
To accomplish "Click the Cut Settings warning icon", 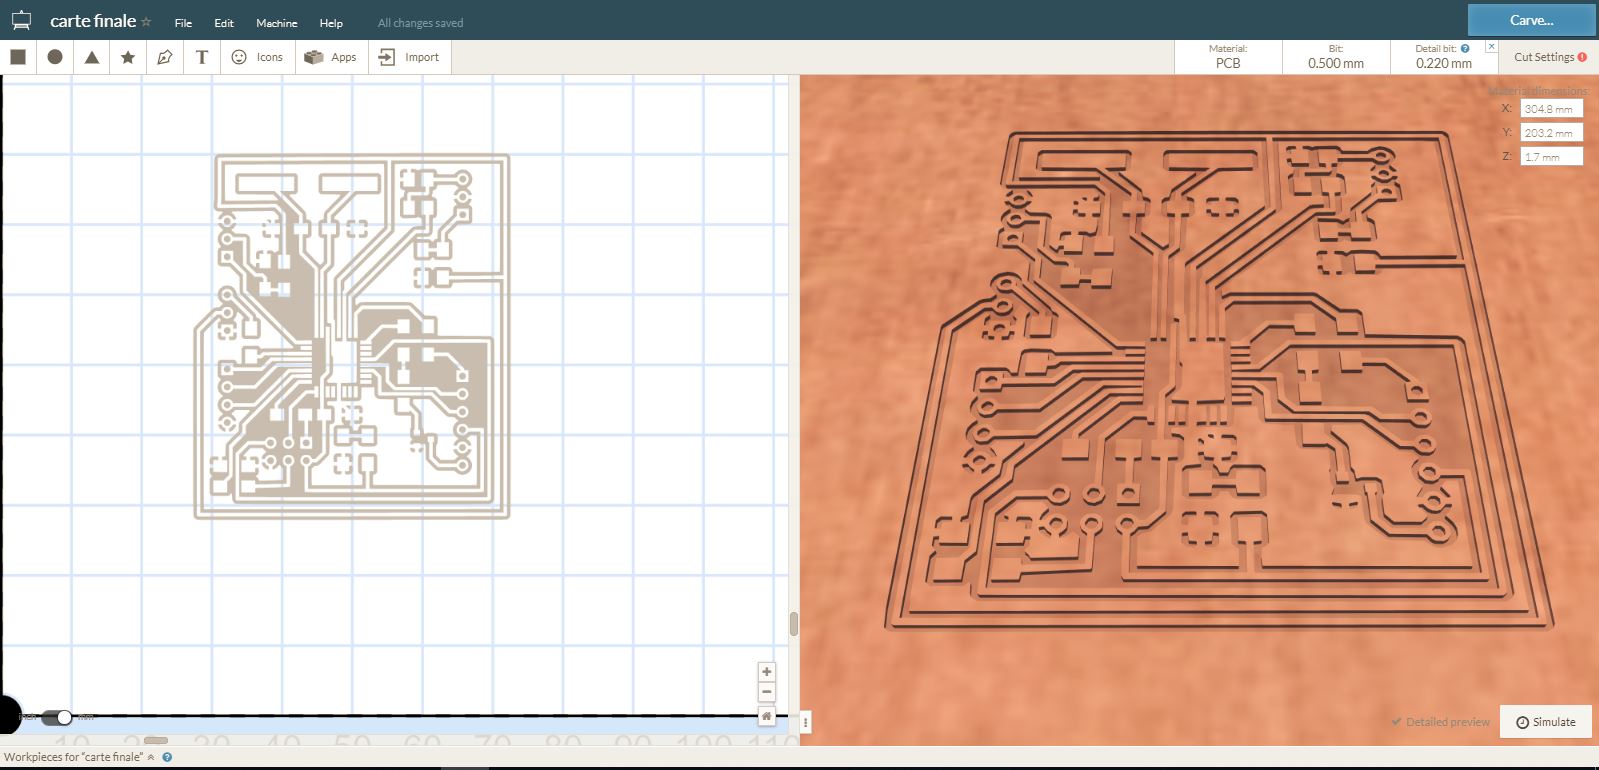I will [1582, 57].
